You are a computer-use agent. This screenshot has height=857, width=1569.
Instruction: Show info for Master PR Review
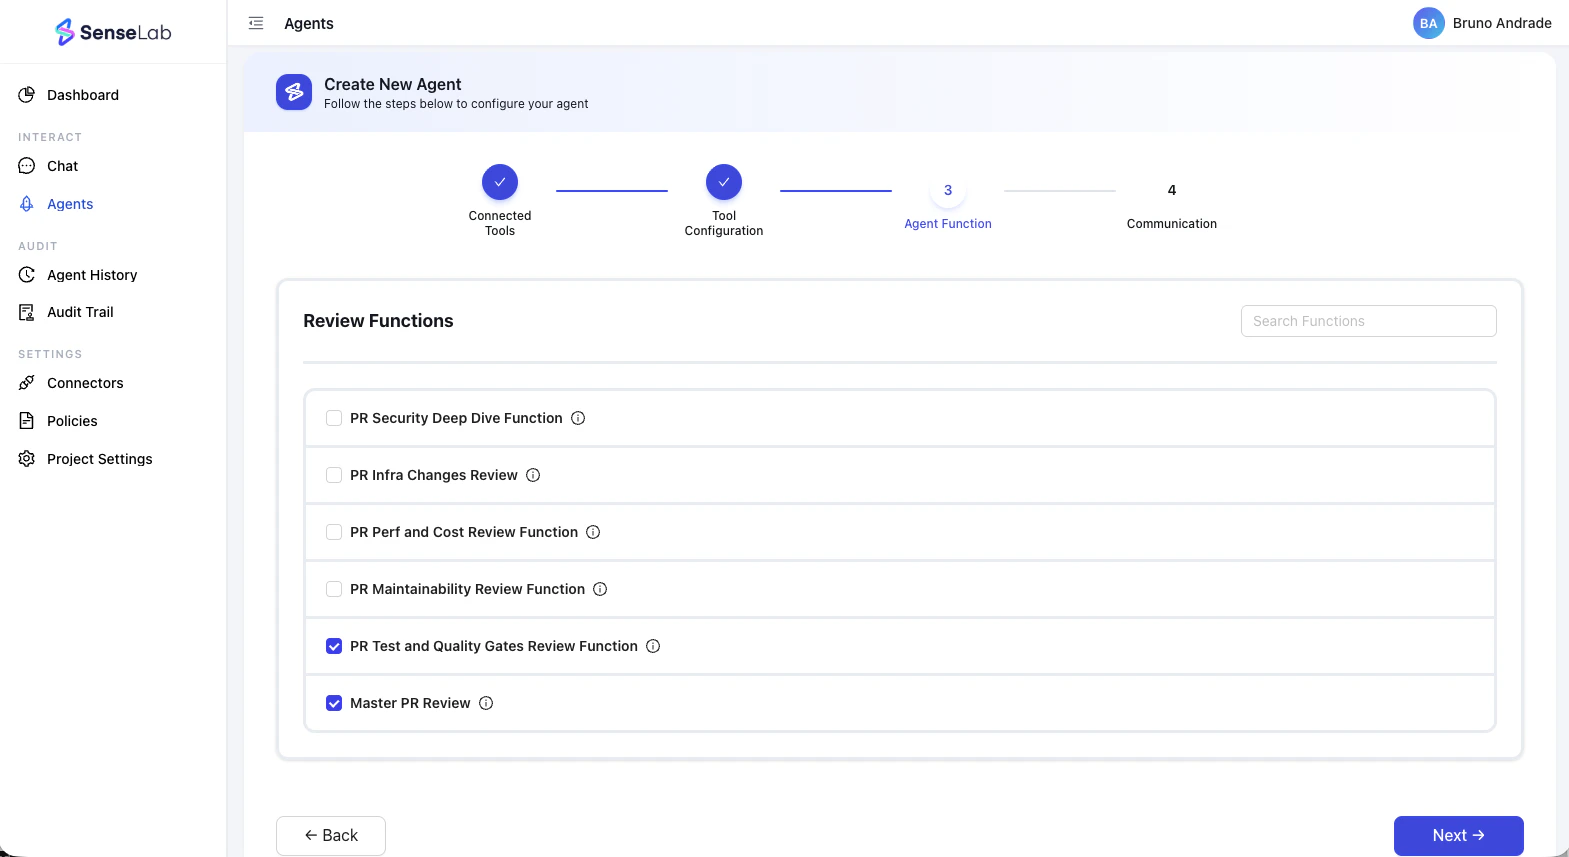(x=486, y=703)
